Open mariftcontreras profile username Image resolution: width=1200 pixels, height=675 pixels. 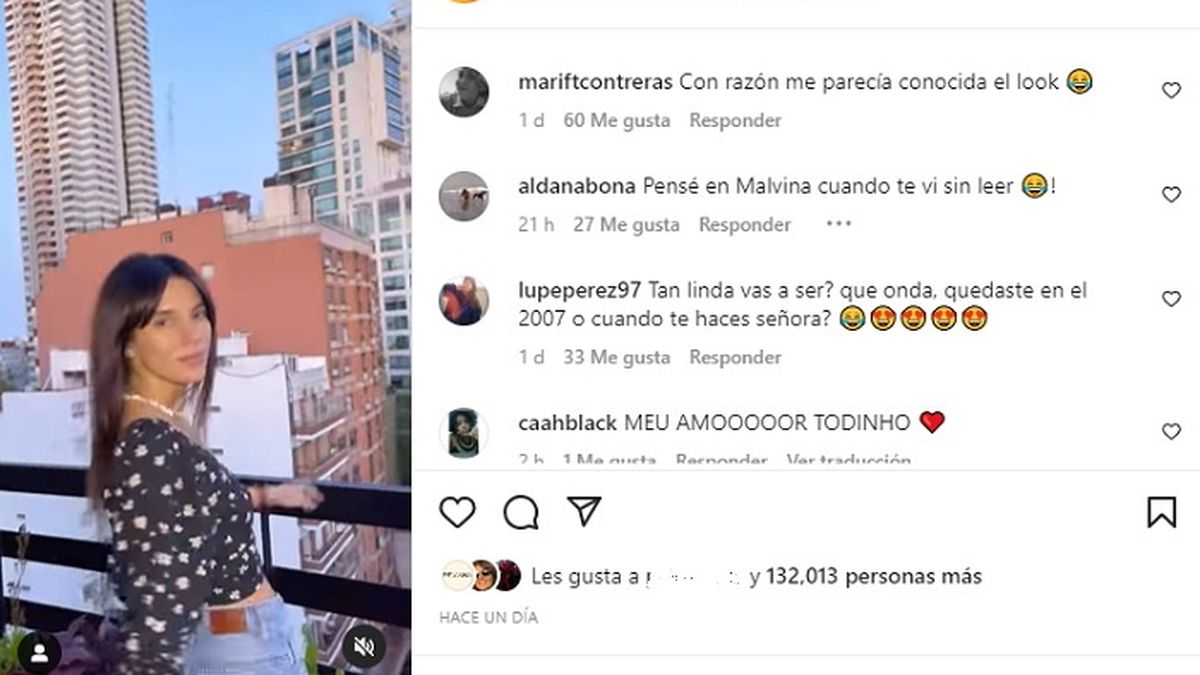(596, 82)
